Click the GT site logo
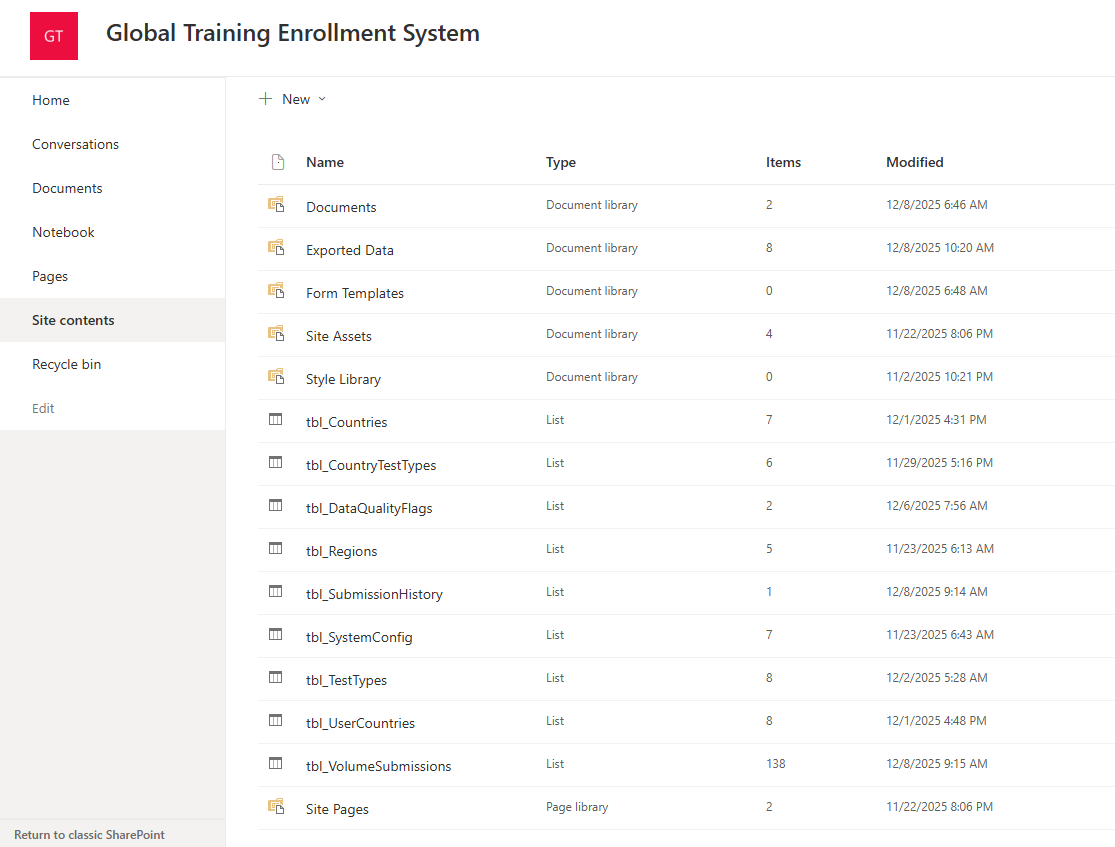This screenshot has width=1115, height=847. click(x=53, y=35)
